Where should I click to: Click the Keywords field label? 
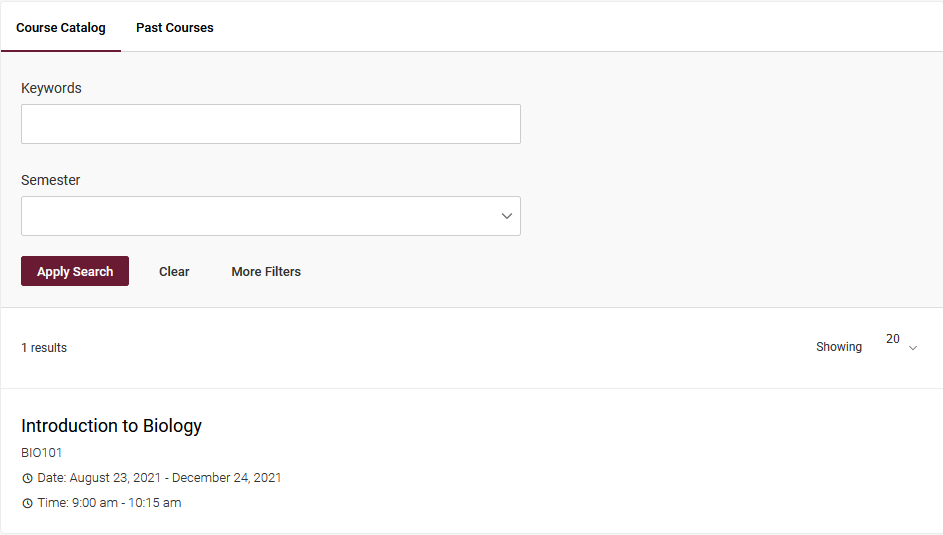pyautogui.click(x=51, y=88)
